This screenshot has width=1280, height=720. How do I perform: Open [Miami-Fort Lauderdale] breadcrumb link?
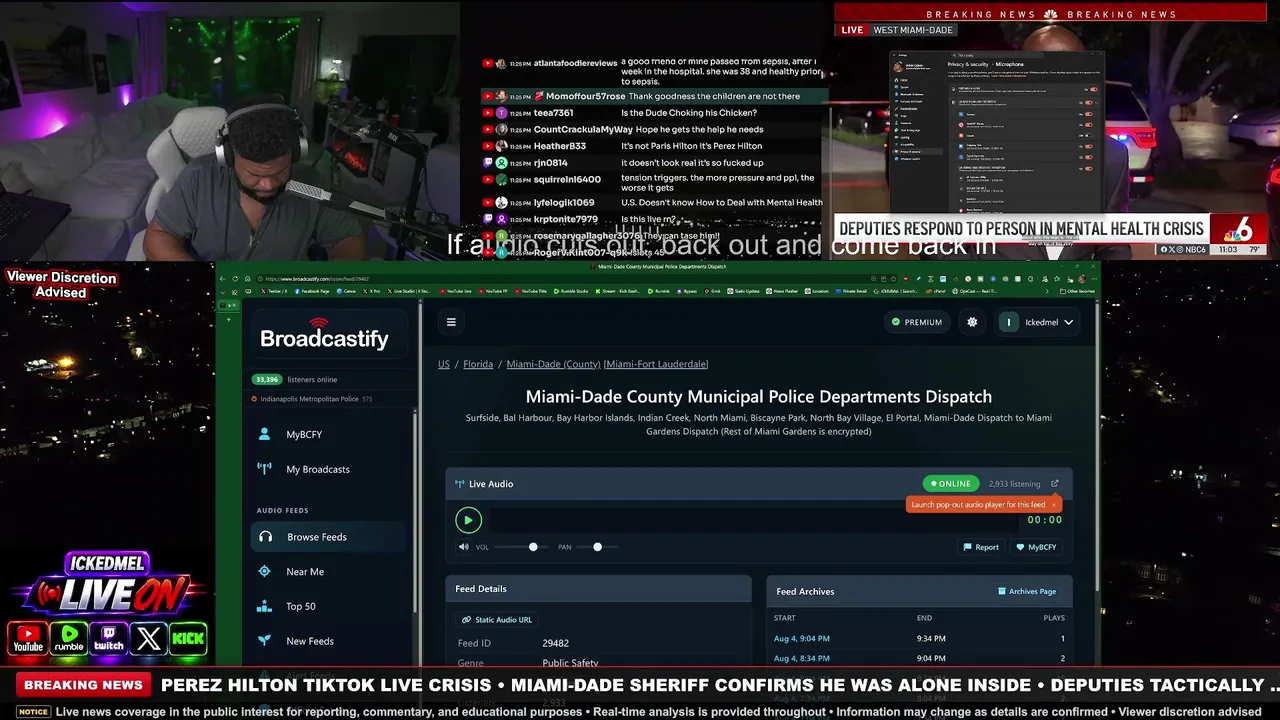656,364
